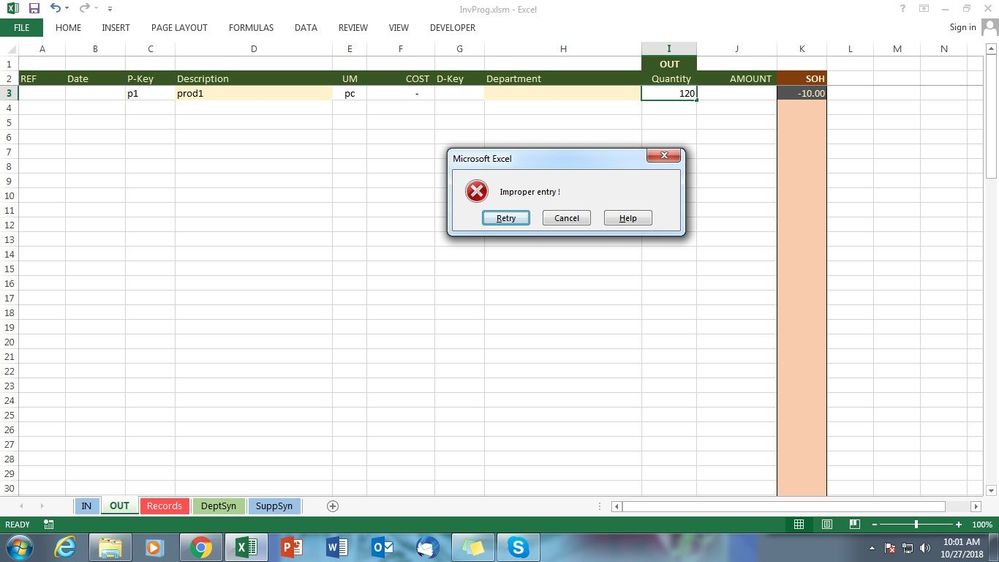Switch to the INSERT ribbon tab
Viewport: 999px width, 562px height.
pyautogui.click(x=116, y=27)
